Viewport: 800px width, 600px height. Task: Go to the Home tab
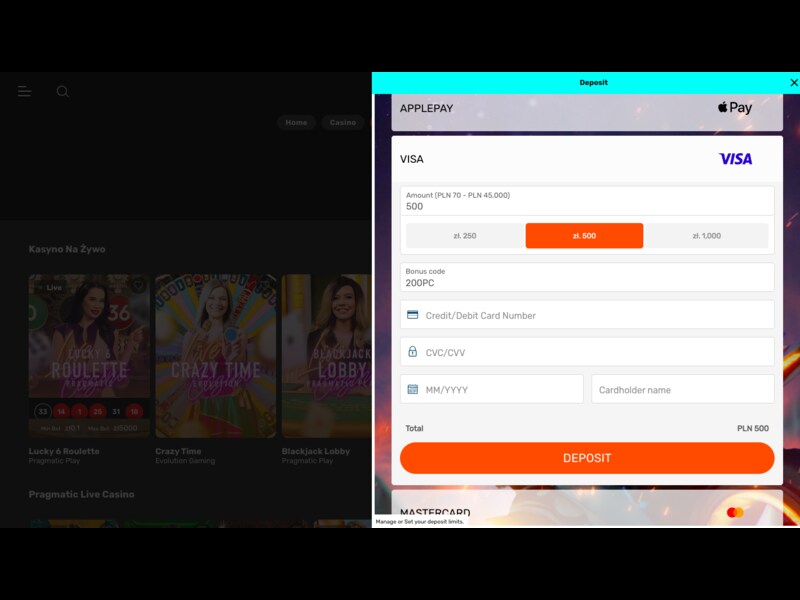[296, 123]
